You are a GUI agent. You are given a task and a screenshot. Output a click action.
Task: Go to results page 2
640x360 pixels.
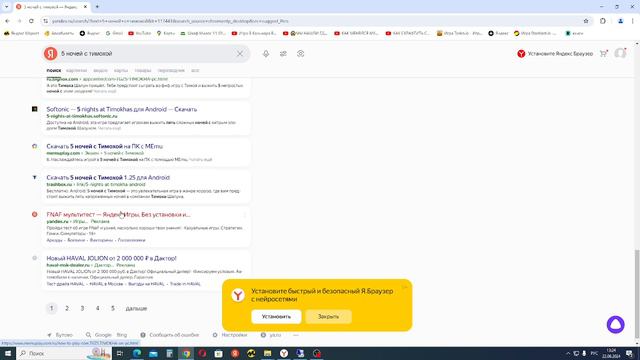click(x=67, y=308)
